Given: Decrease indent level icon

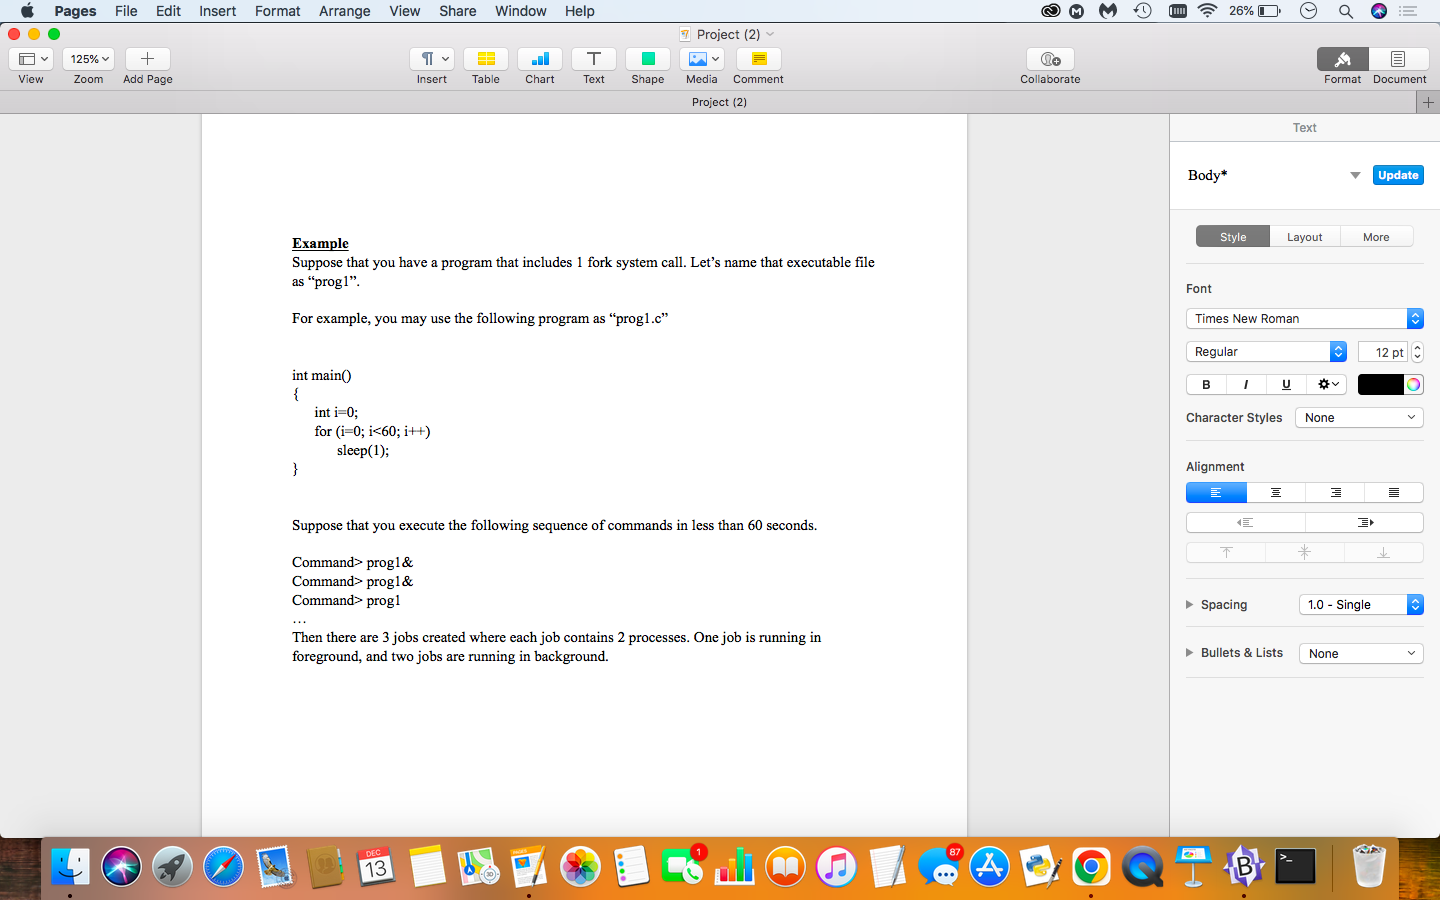Looking at the screenshot, I should pyautogui.click(x=1245, y=522).
